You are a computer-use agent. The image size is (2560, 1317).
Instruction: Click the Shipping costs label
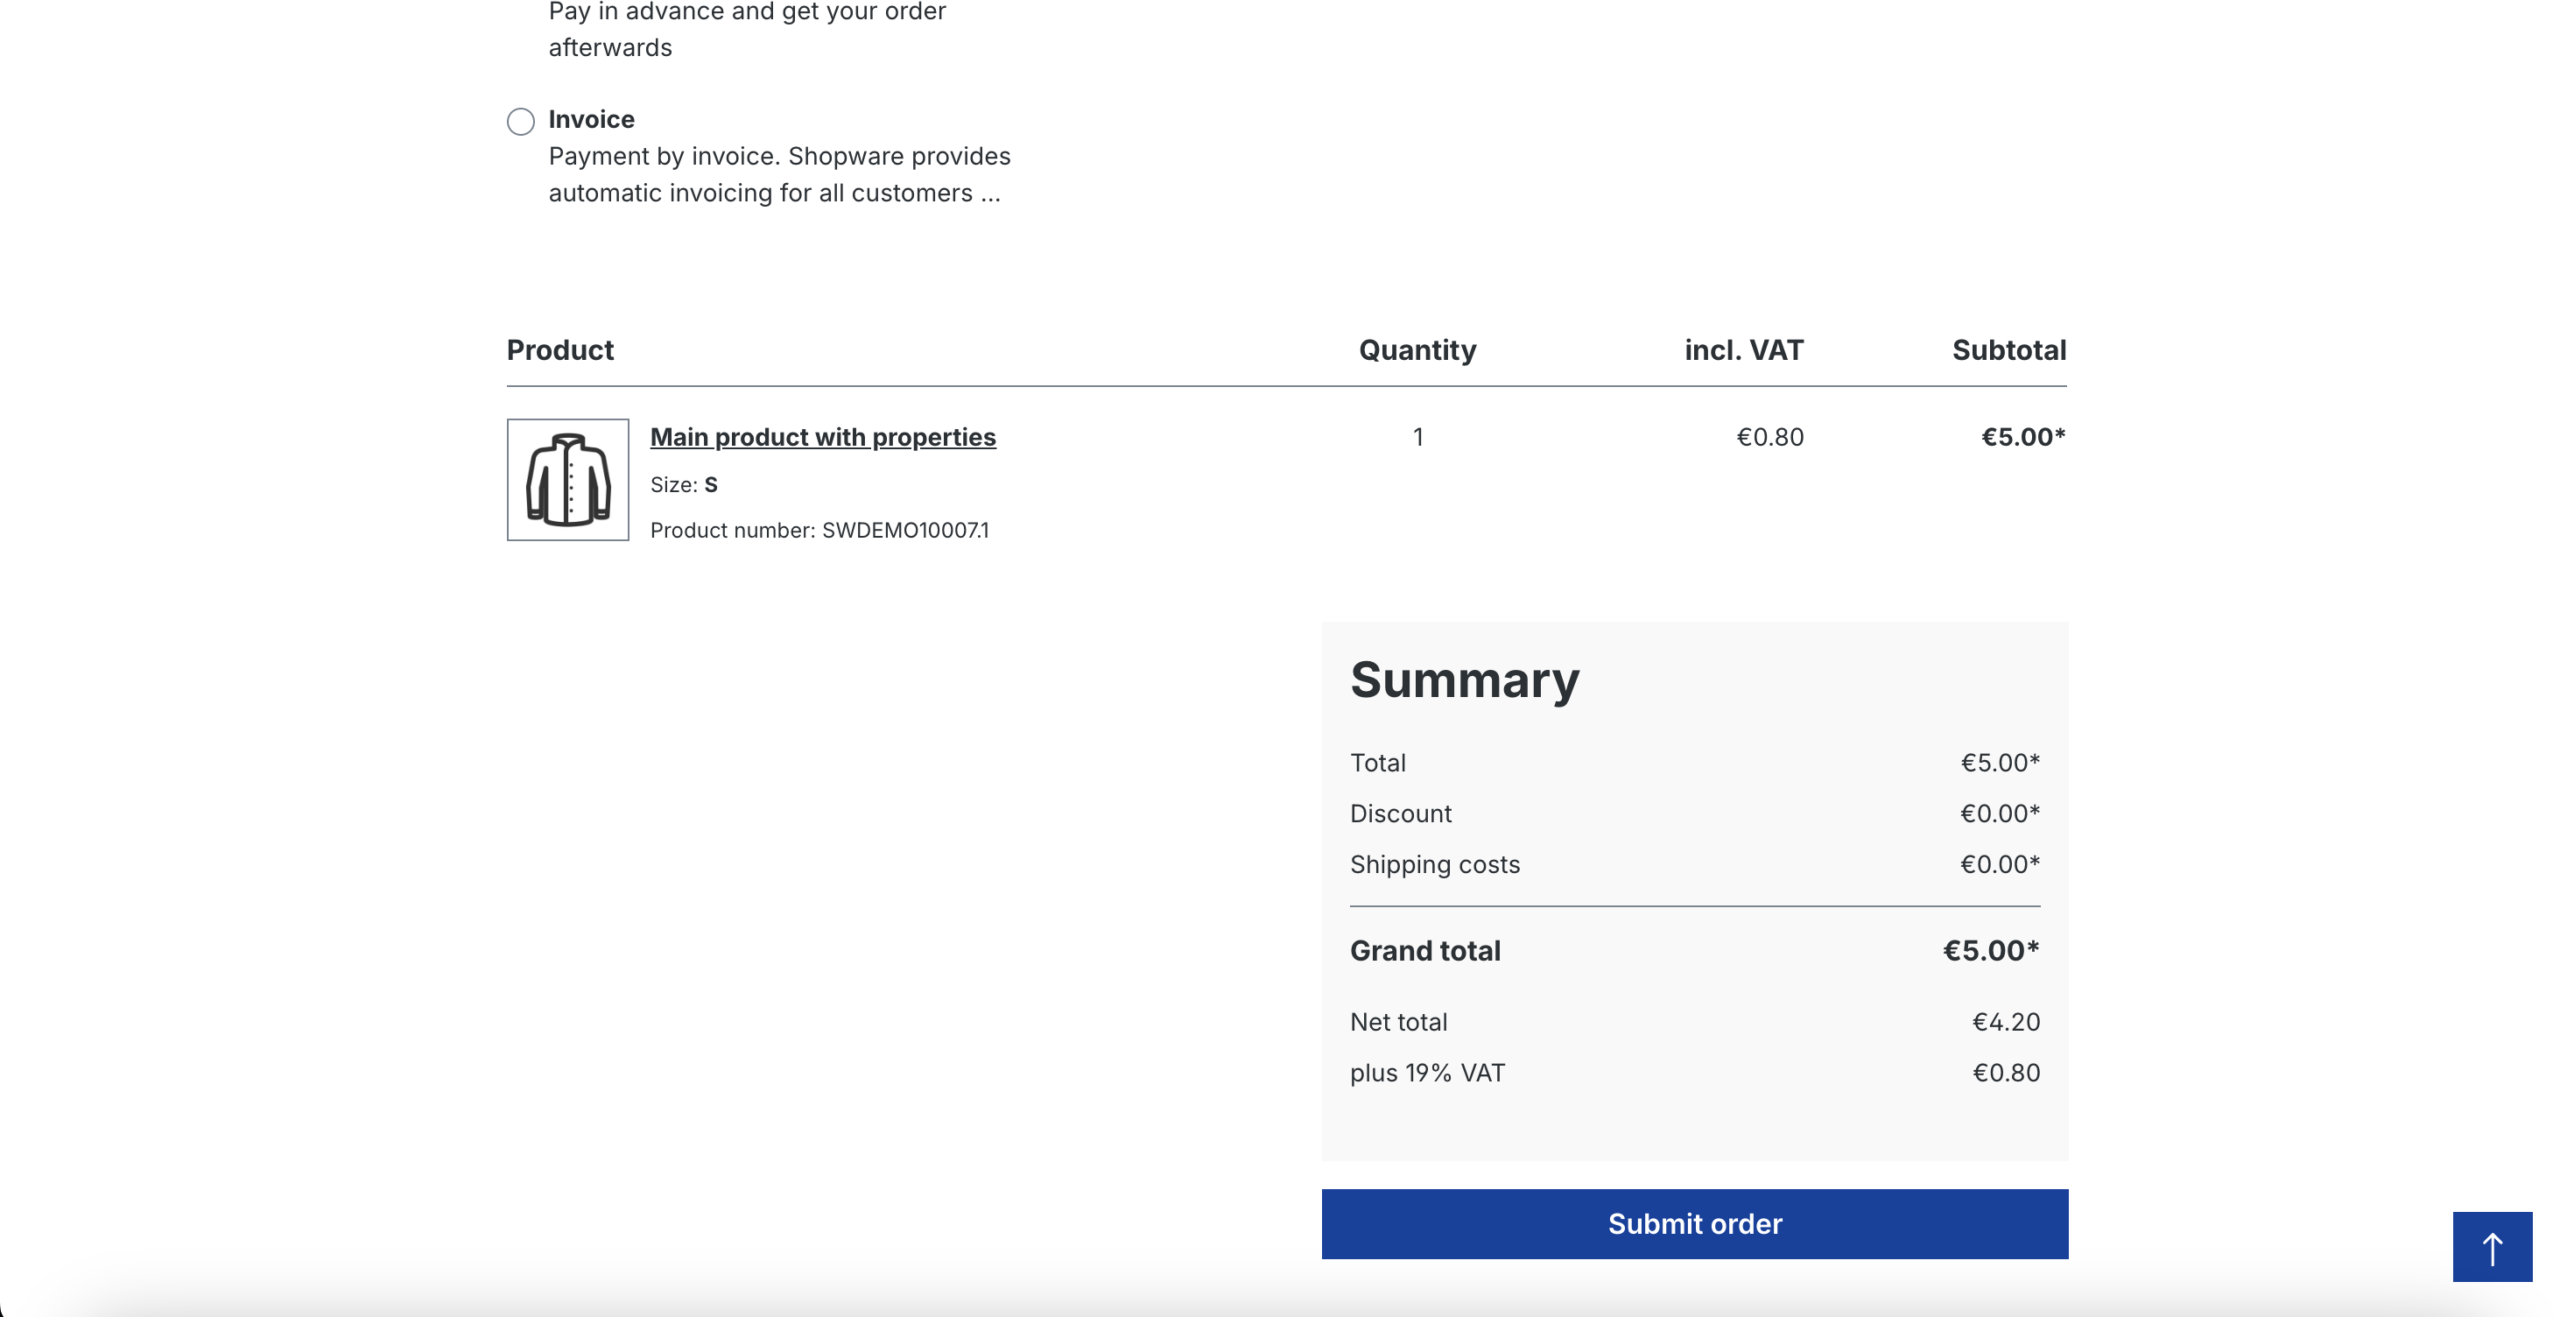click(x=1434, y=864)
